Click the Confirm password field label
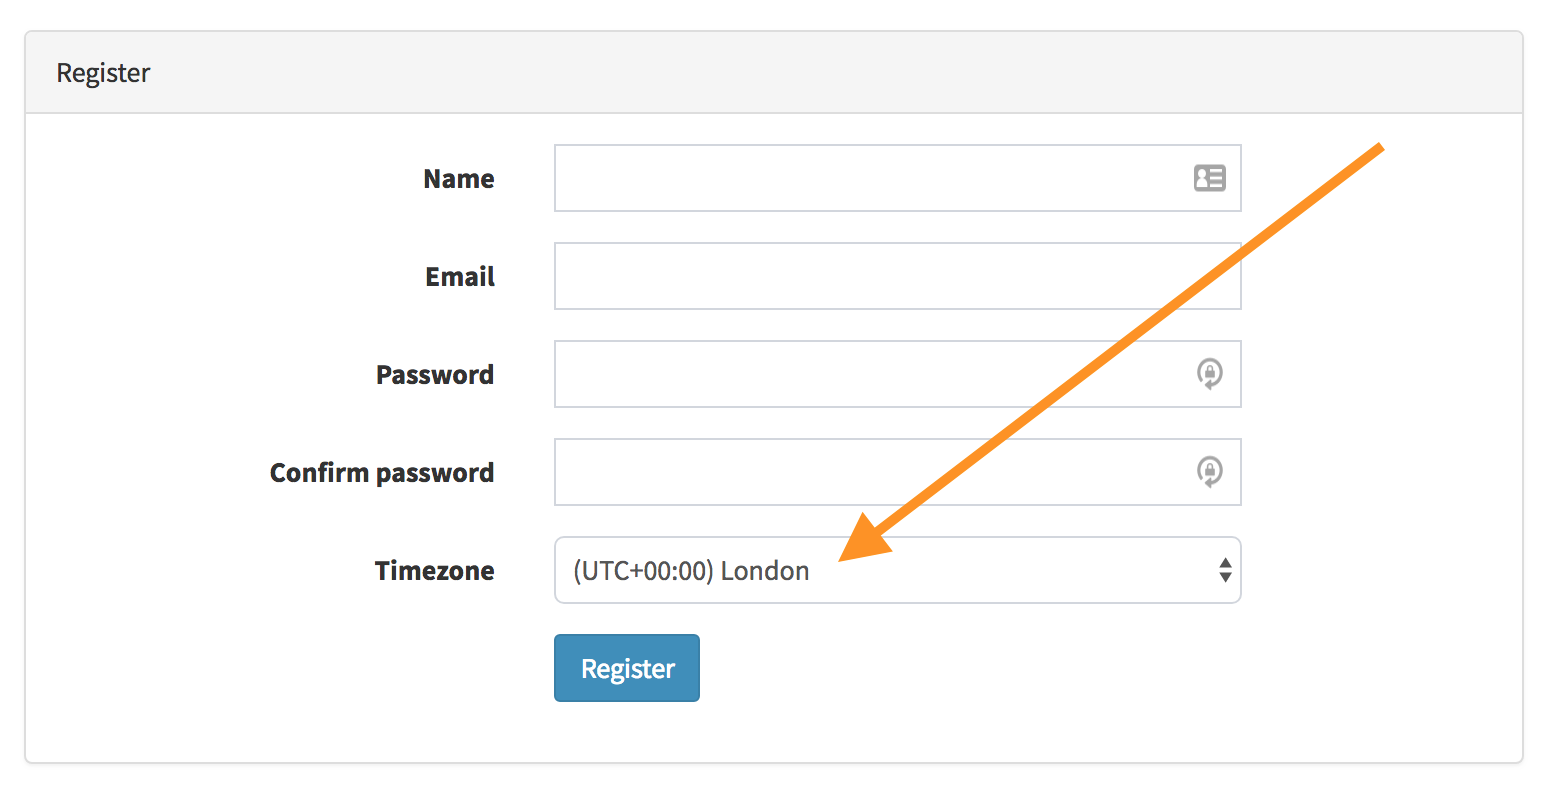 (x=382, y=472)
